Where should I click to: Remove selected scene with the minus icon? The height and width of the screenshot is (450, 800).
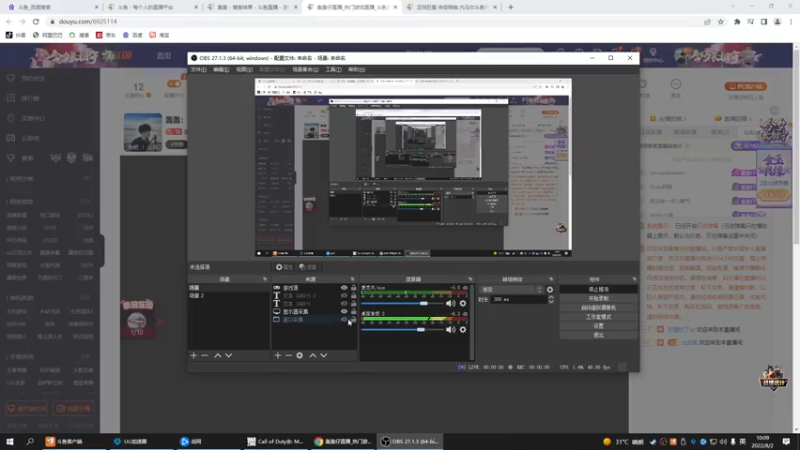[x=205, y=355]
